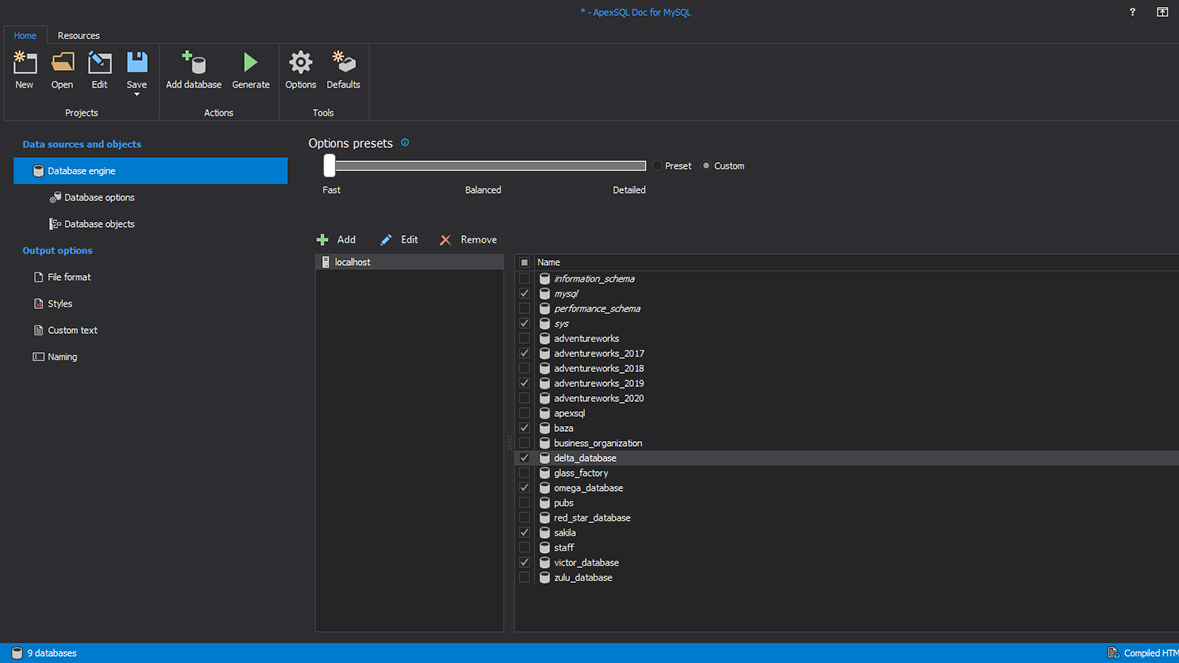Save the current project
Image resolution: width=1179 pixels, height=663 pixels.
click(136, 63)
